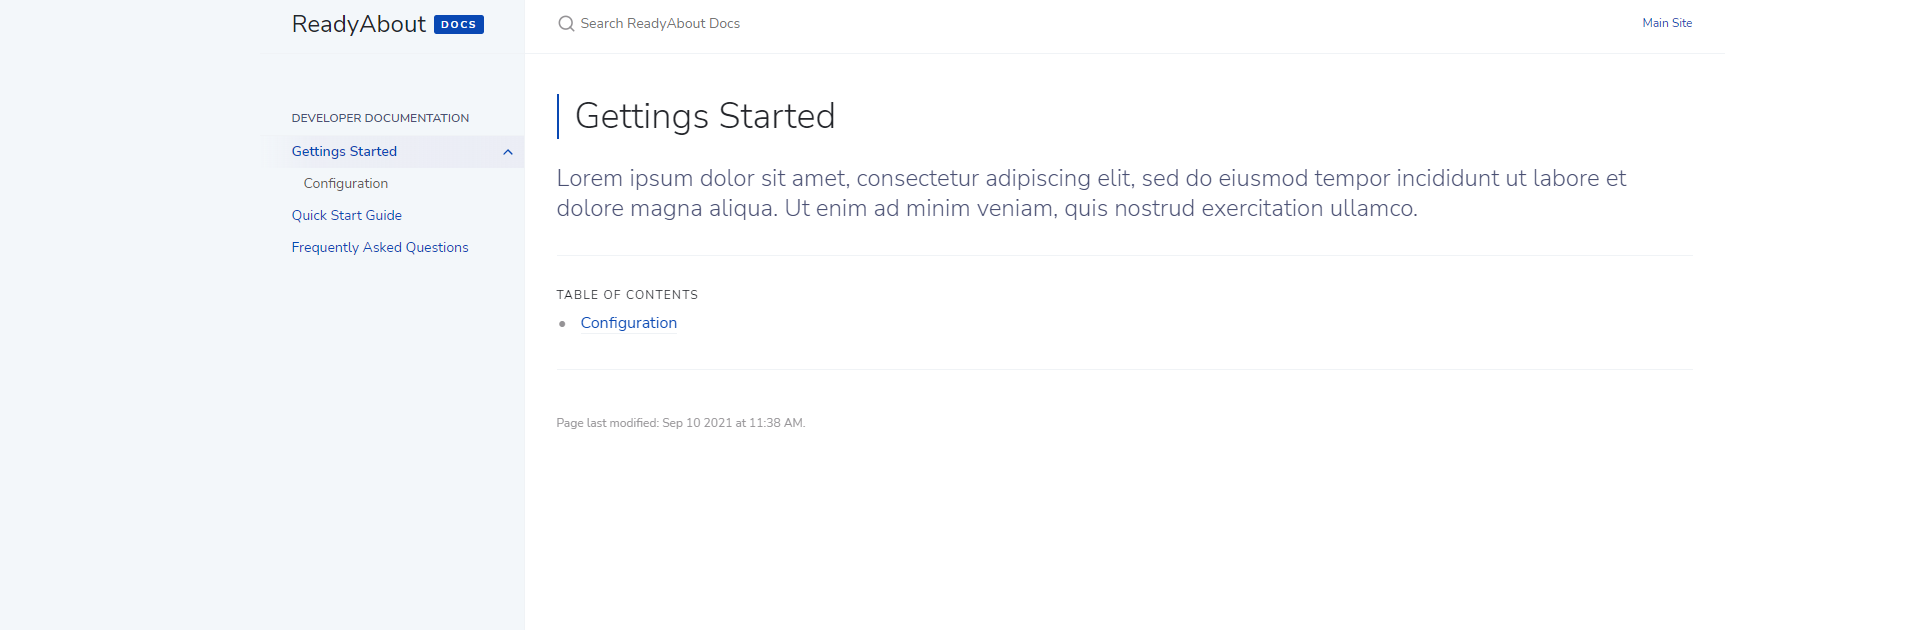Click the Developer Documentation section label
Screen dimensions: 1908x630
pos(380,118)
